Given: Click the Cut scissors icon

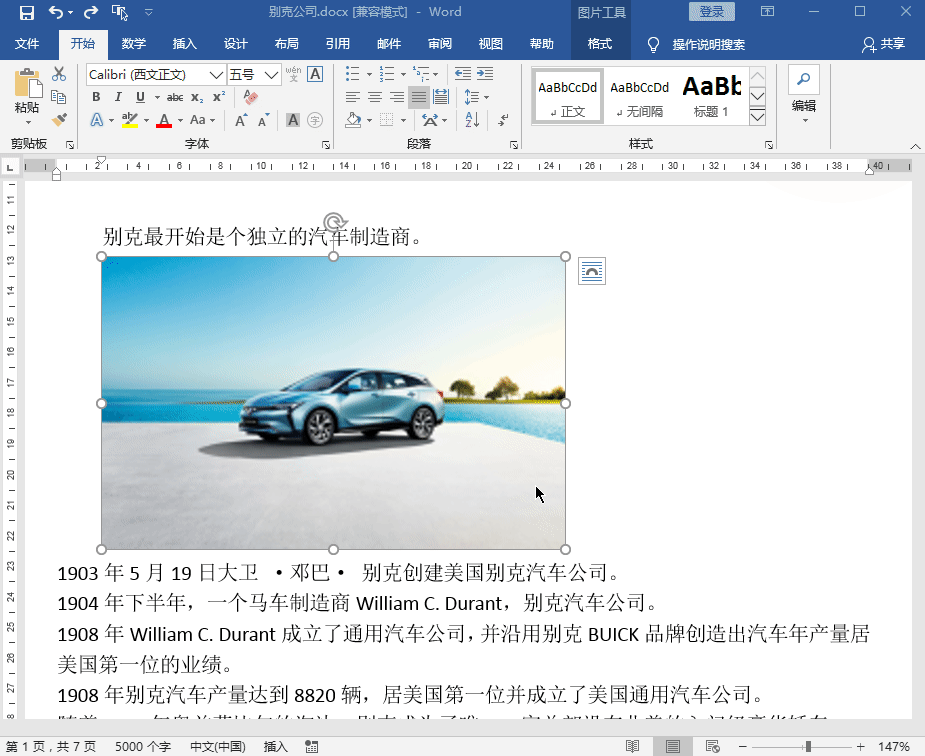Looking at the screenshot, I should point(59,74).
